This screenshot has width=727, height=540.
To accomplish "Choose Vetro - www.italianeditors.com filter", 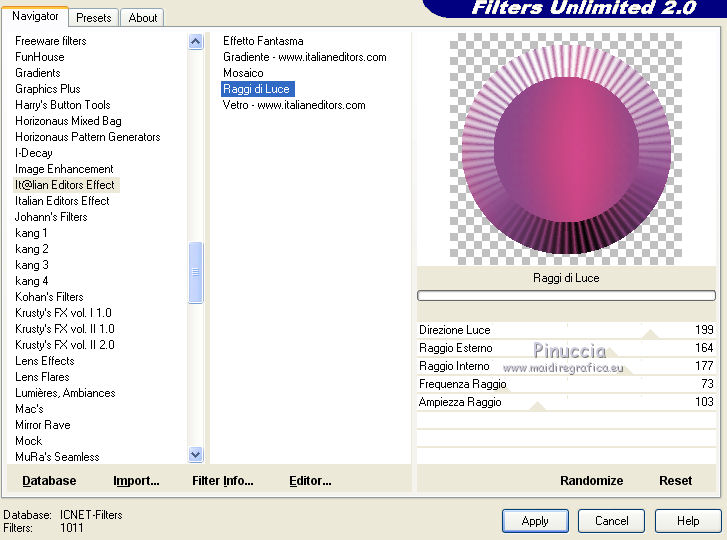I will [294, 105].
